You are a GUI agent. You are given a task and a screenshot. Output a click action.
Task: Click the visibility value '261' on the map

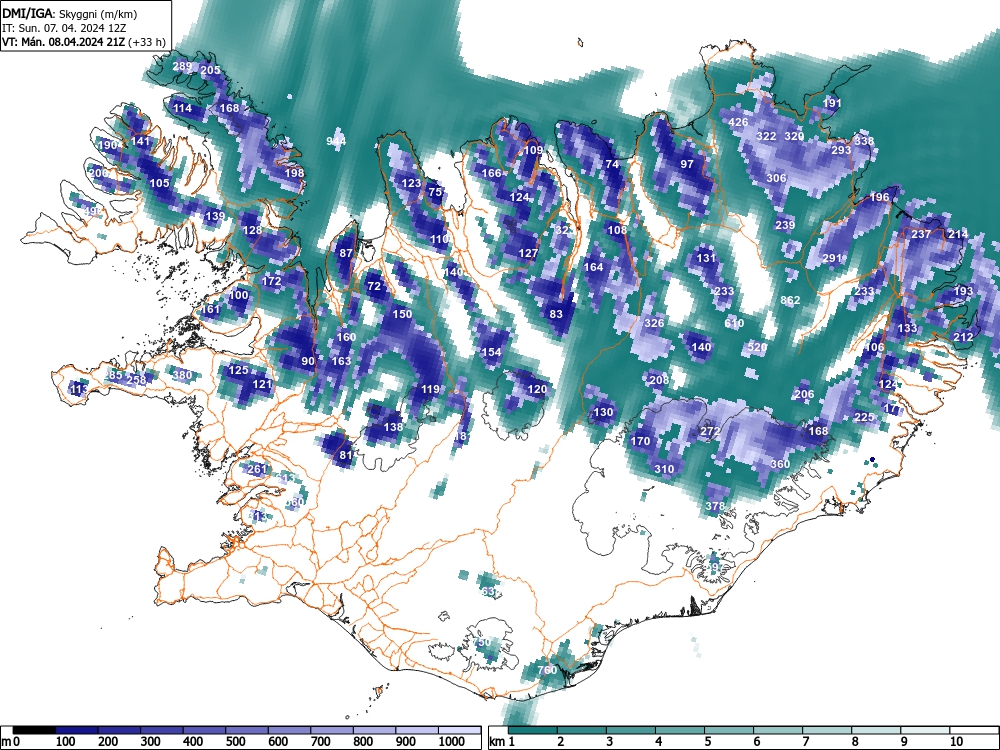[257, 469]
